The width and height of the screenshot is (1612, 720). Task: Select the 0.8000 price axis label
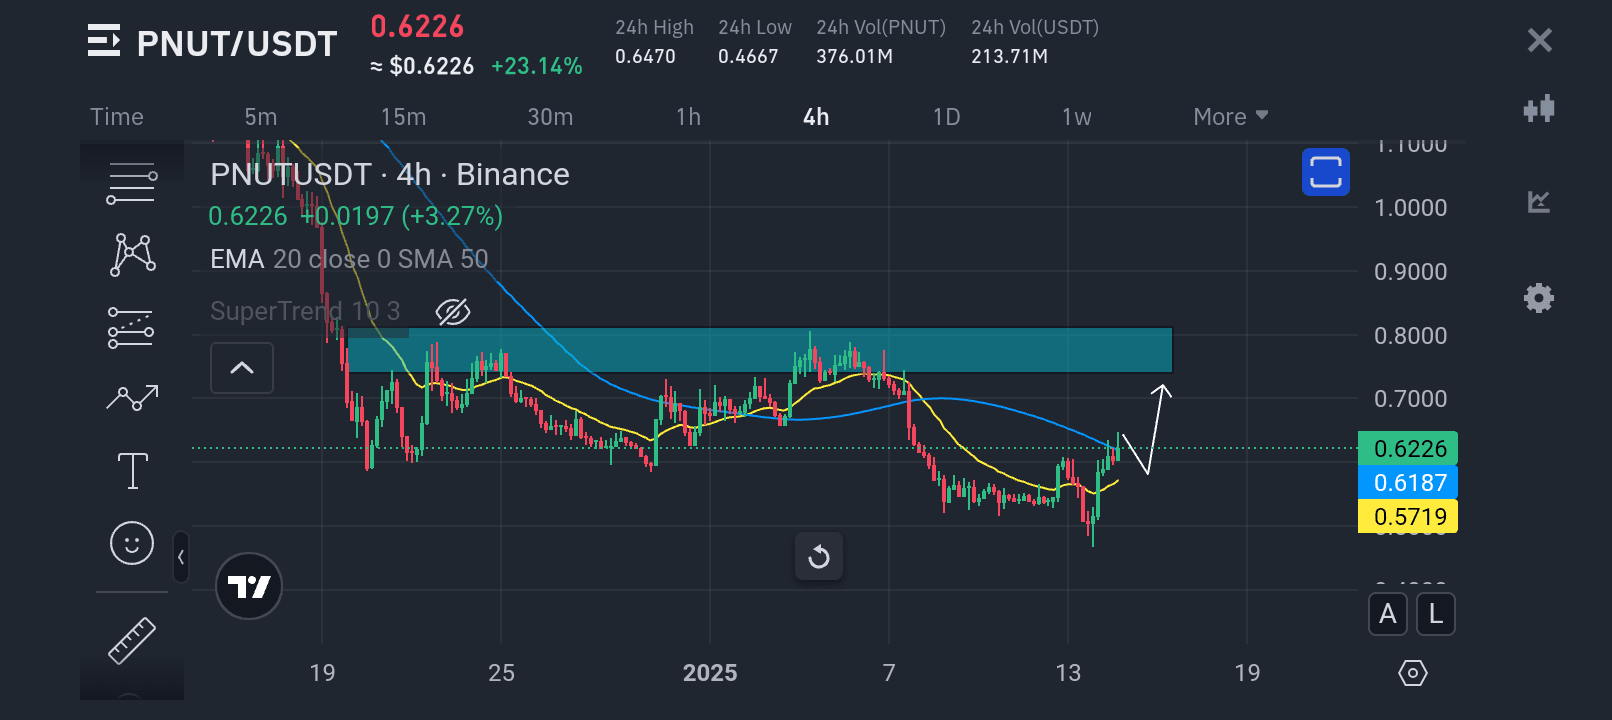[1410, 335]
